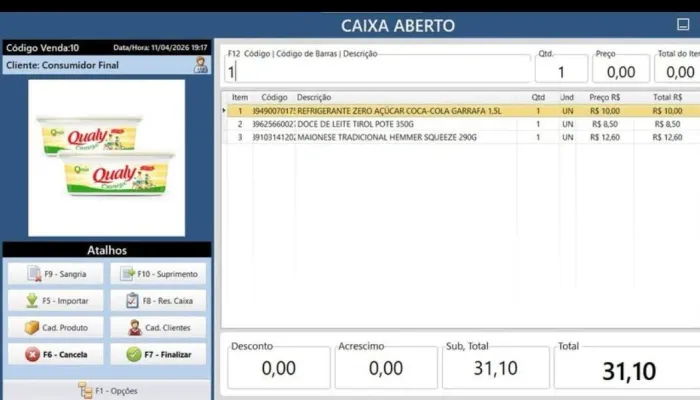This screenshot has width=700, height=400.
Task: Click the Cliente: Consumidor Final label
Action: pos(62,65)
